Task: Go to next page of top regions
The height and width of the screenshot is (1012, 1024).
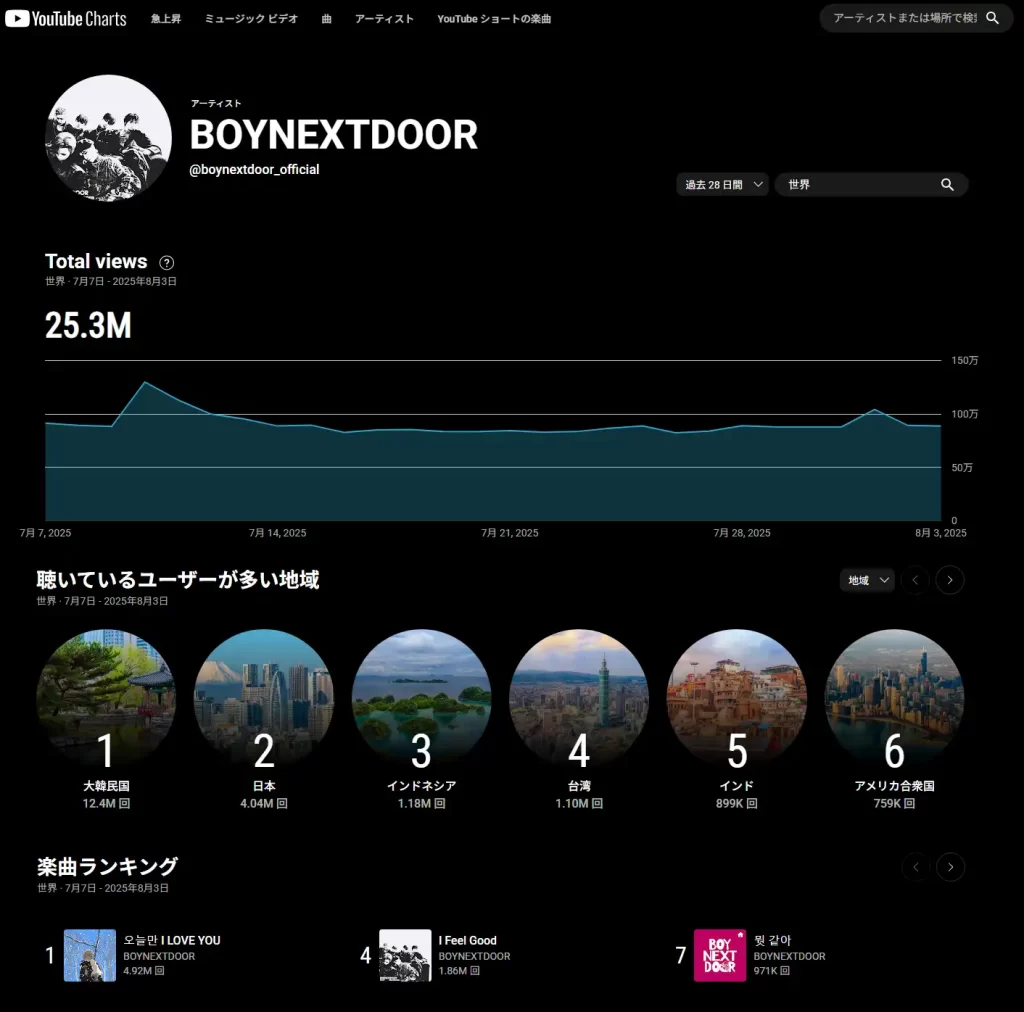Action: point(950,580)
